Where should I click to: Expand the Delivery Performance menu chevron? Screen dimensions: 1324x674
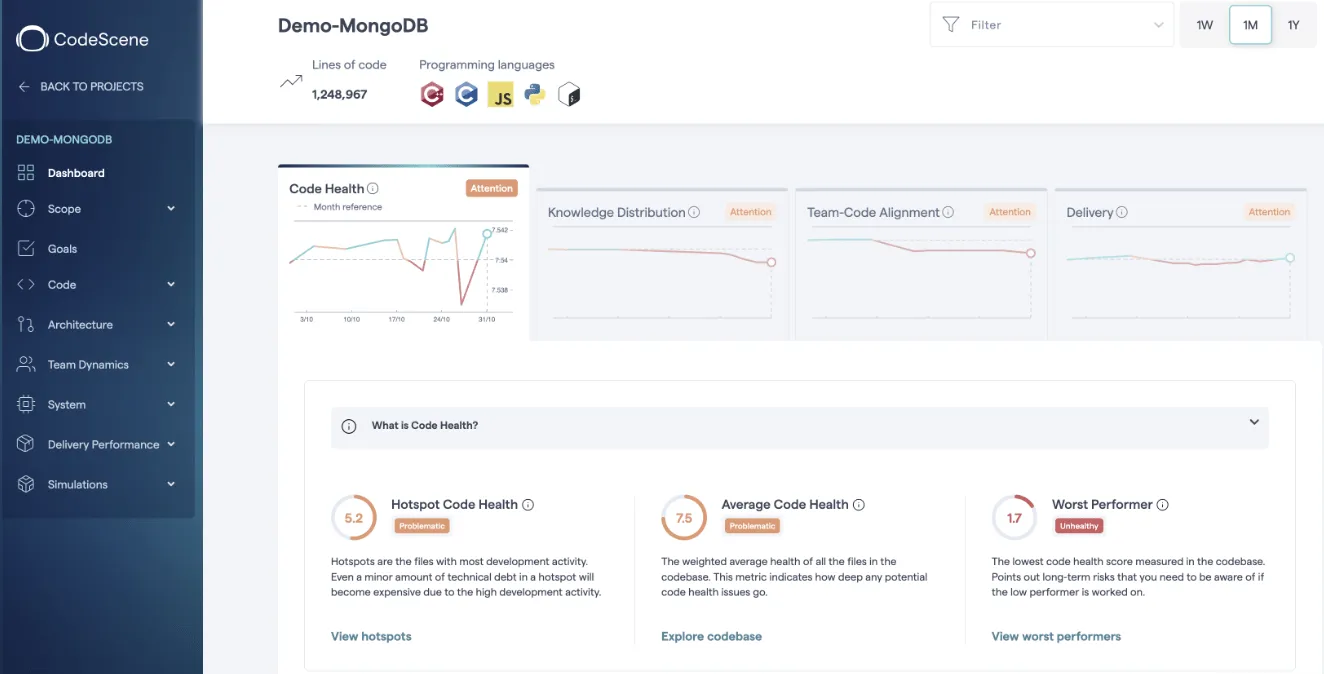(171, 444)
